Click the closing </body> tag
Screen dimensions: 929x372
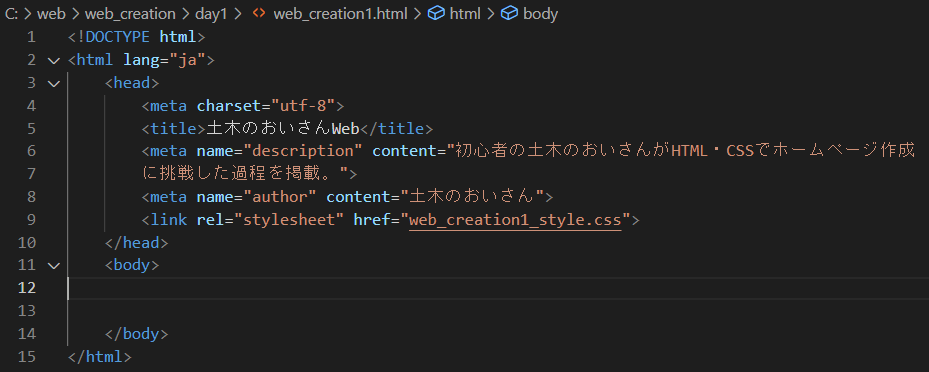(136, 333)
